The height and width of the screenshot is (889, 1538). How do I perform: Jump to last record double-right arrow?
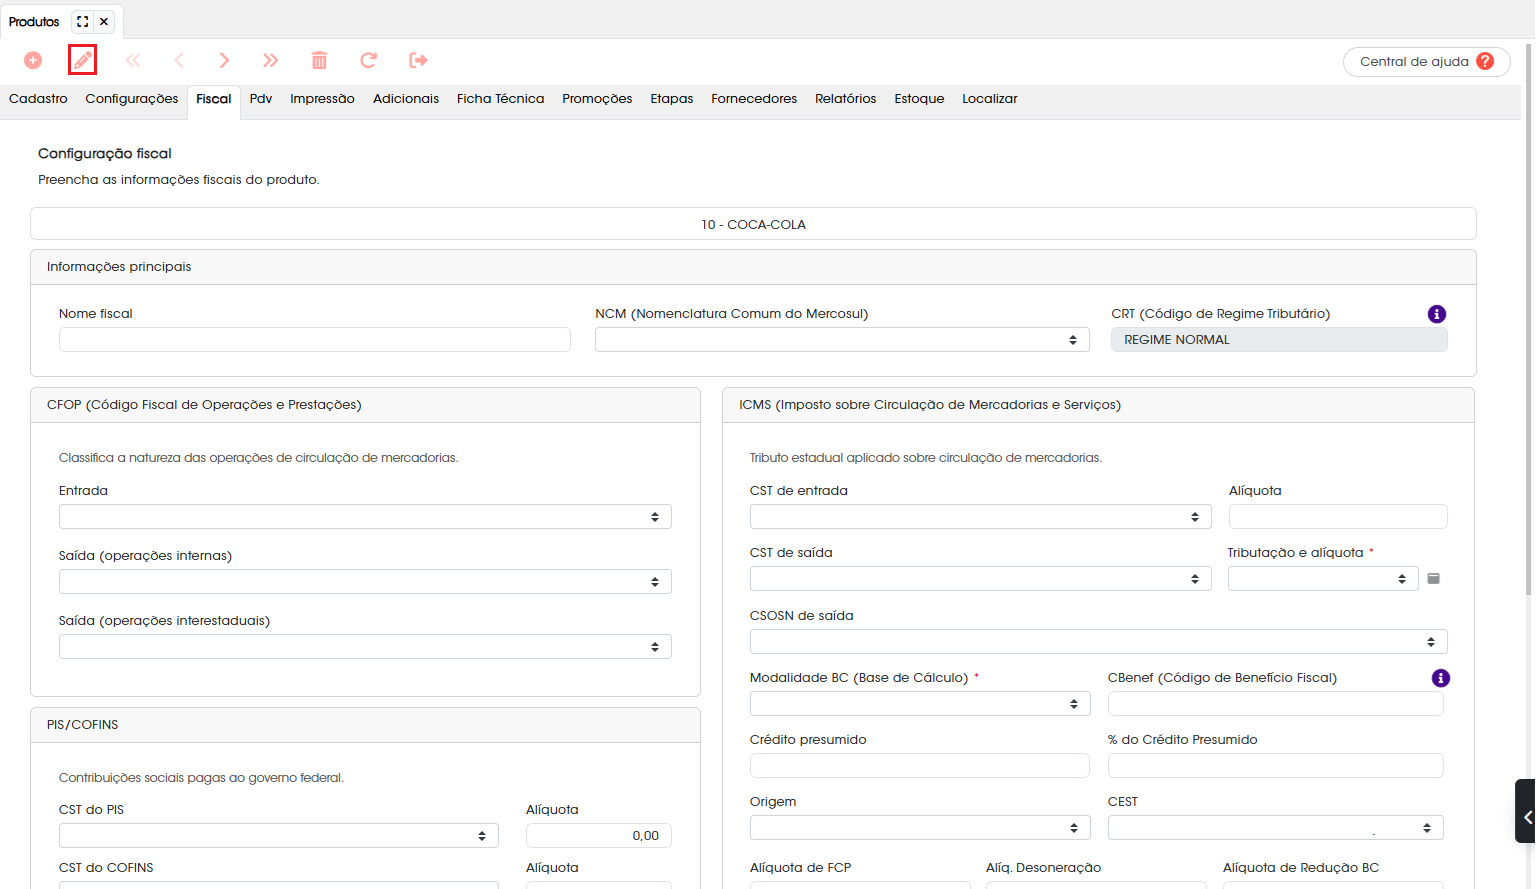point(270,60)
